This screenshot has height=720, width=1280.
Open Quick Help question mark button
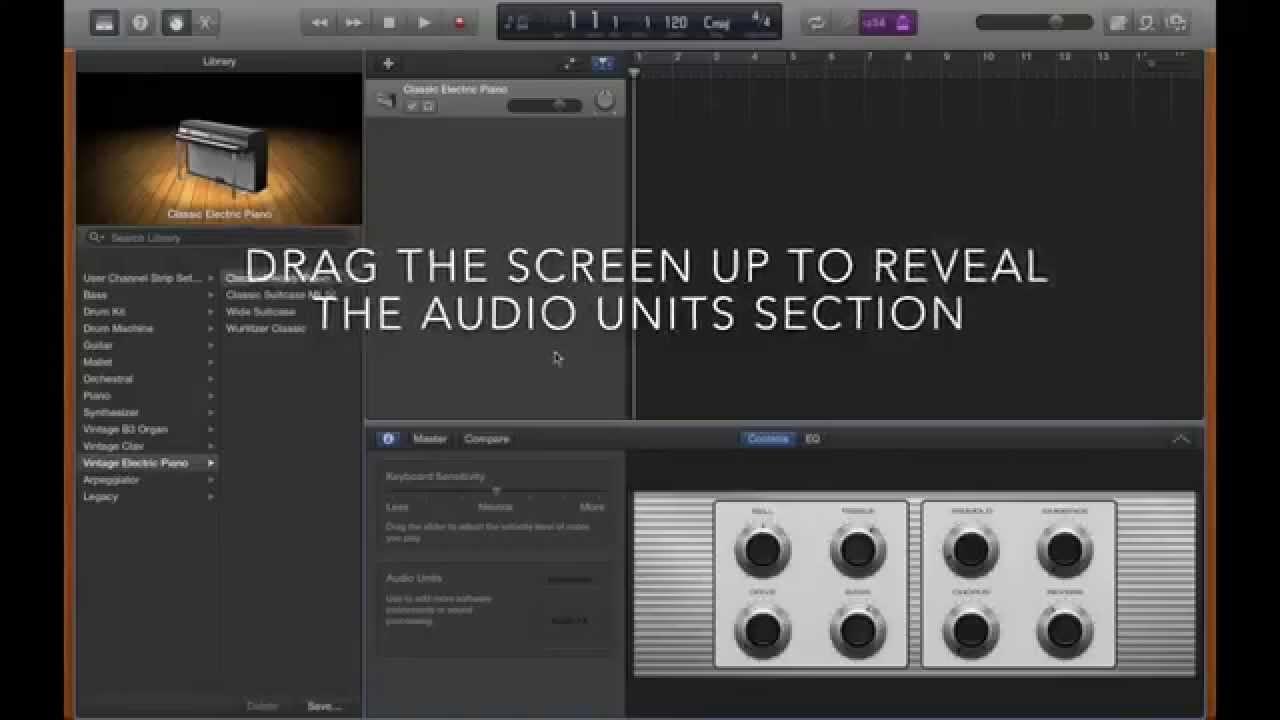[x=140, y=23]
